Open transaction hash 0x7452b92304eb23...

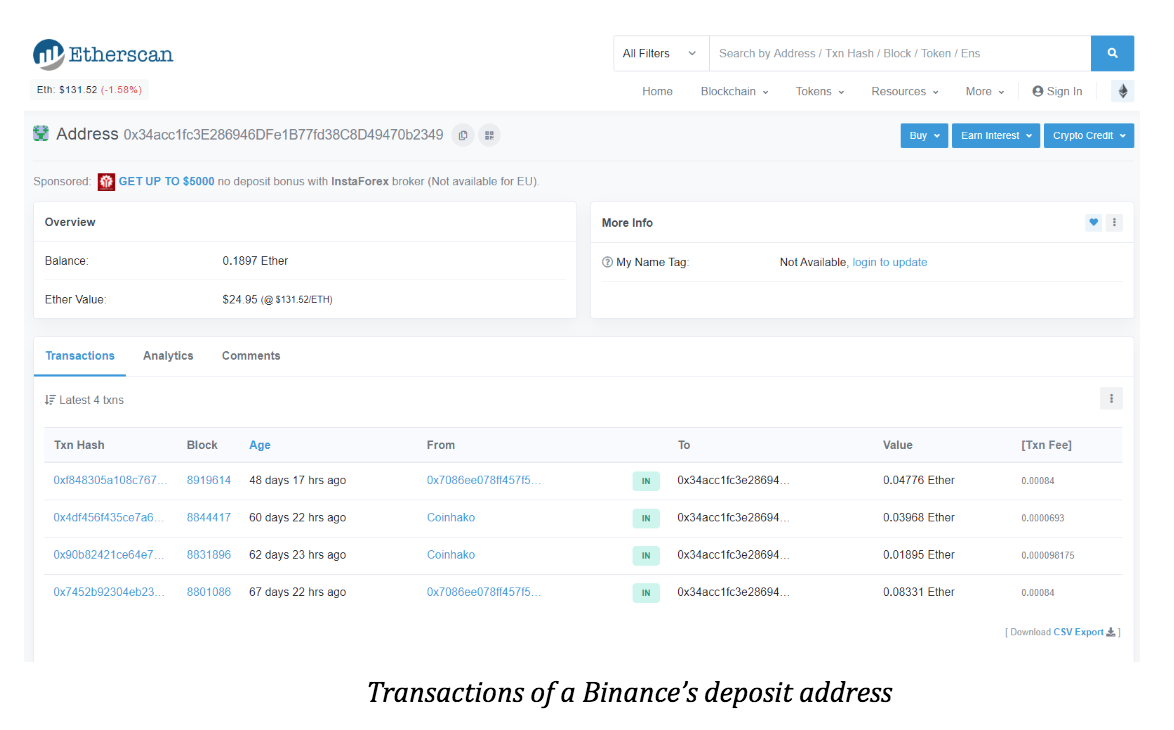click(109, 591)
